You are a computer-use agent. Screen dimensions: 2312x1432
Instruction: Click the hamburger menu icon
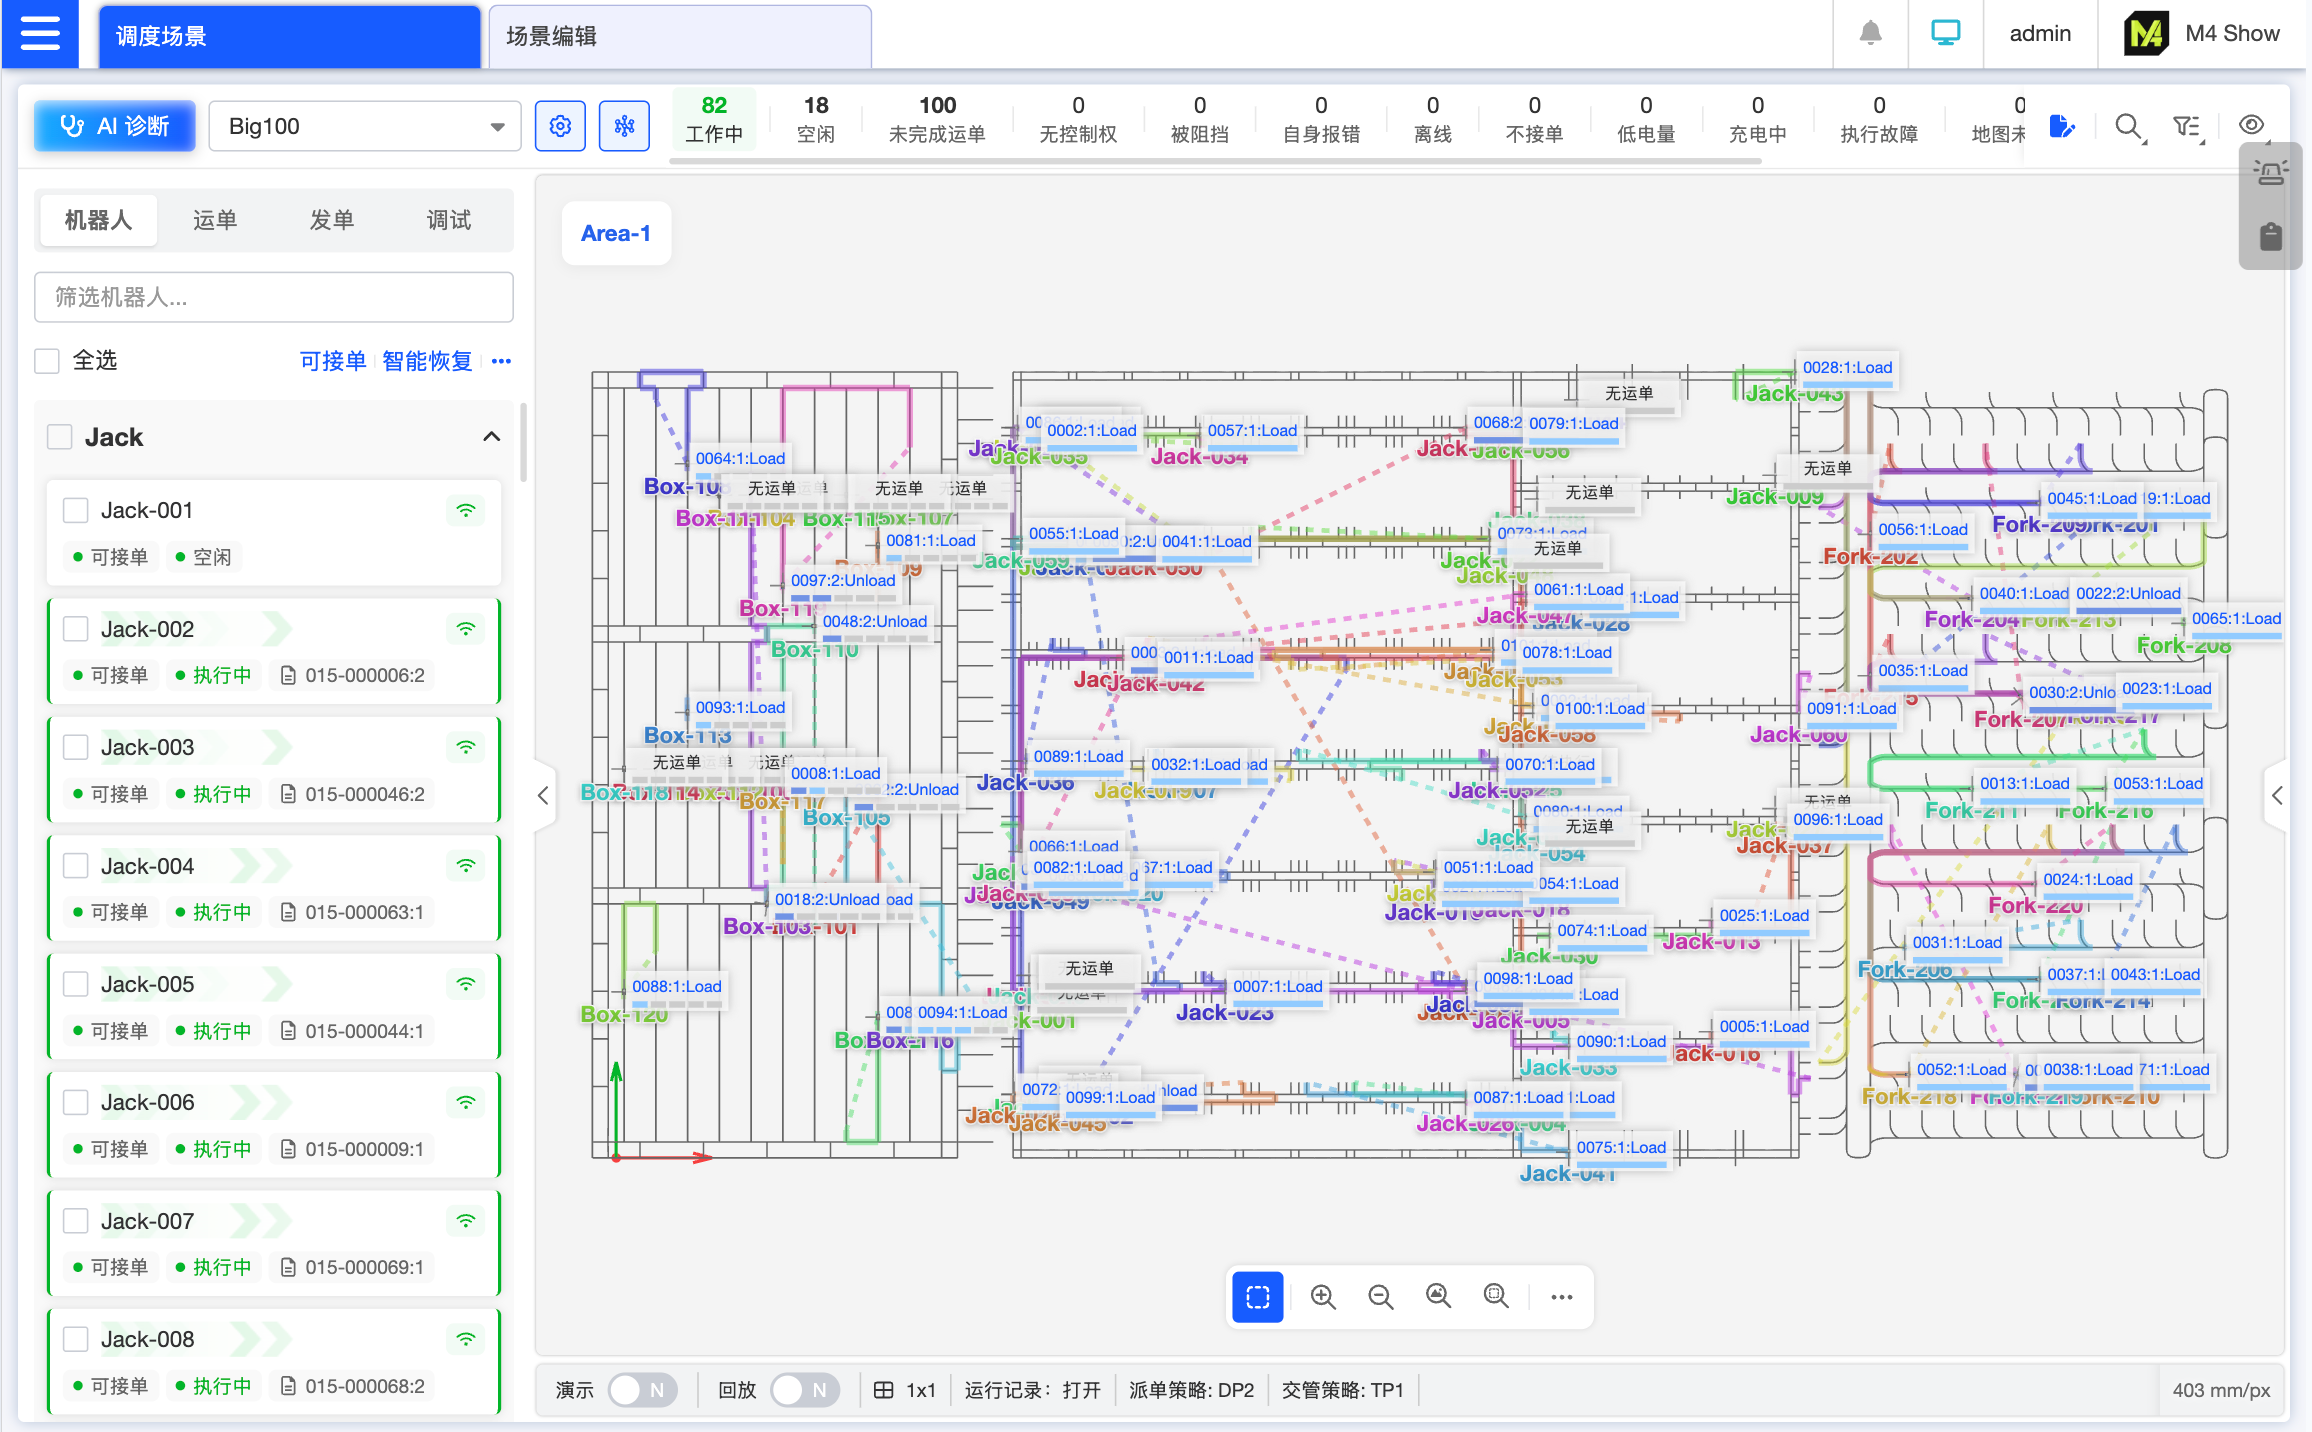coord(40,34)
